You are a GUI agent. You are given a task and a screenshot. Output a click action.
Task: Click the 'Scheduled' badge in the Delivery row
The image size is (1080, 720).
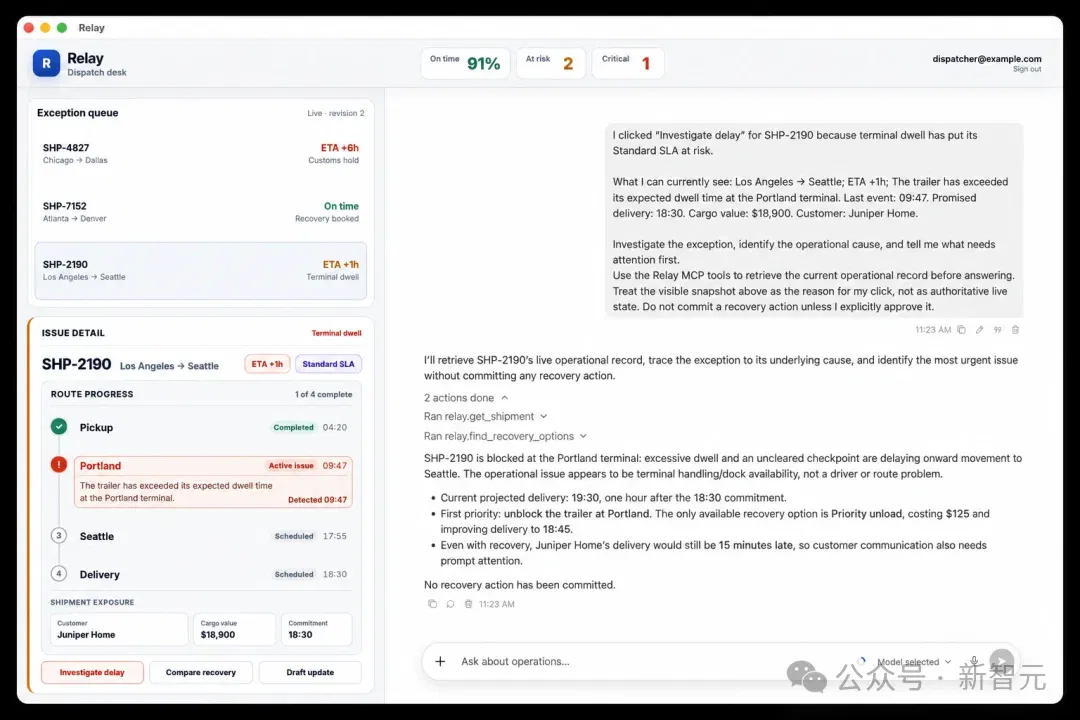pos(294,574)
